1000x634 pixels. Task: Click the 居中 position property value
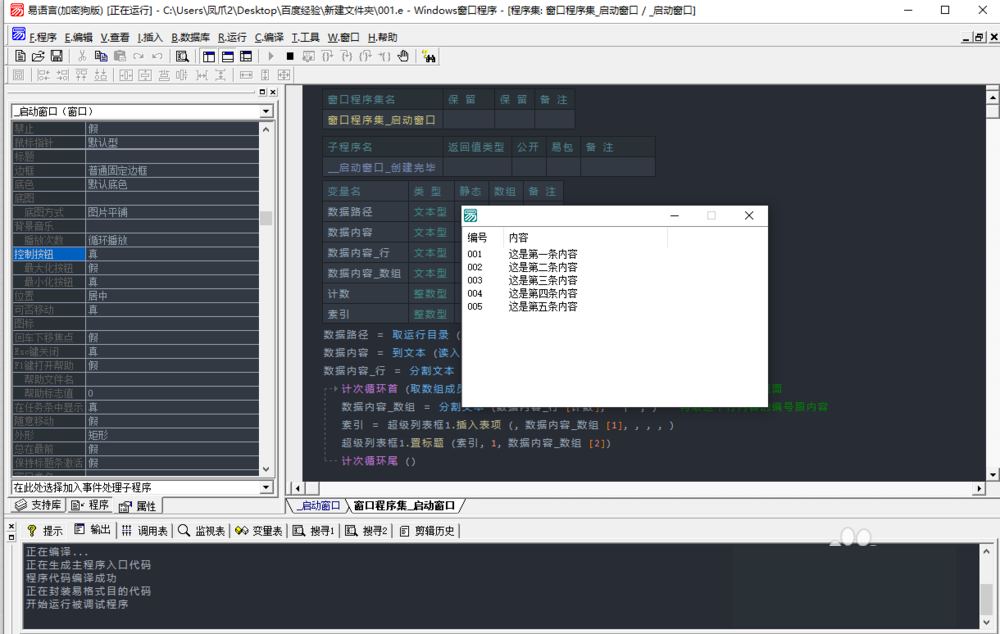(x=172, y=295)
